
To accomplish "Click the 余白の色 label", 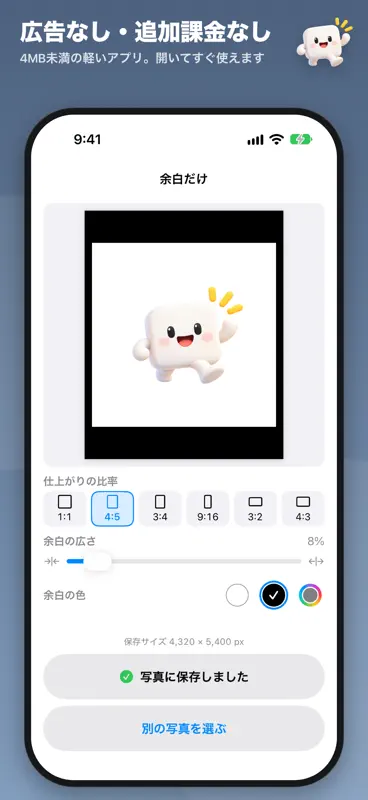I will tap(64, 595).
